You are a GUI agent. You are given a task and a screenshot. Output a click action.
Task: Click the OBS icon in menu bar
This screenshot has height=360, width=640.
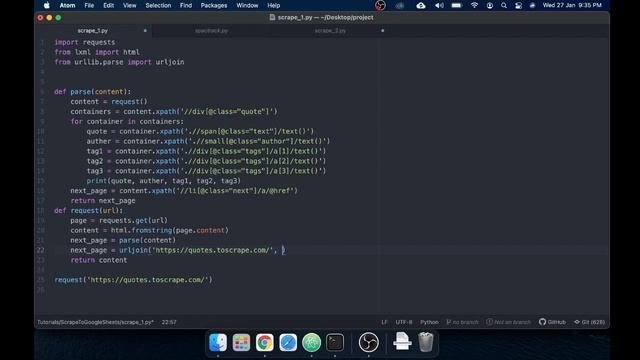[x=380, y=5]
